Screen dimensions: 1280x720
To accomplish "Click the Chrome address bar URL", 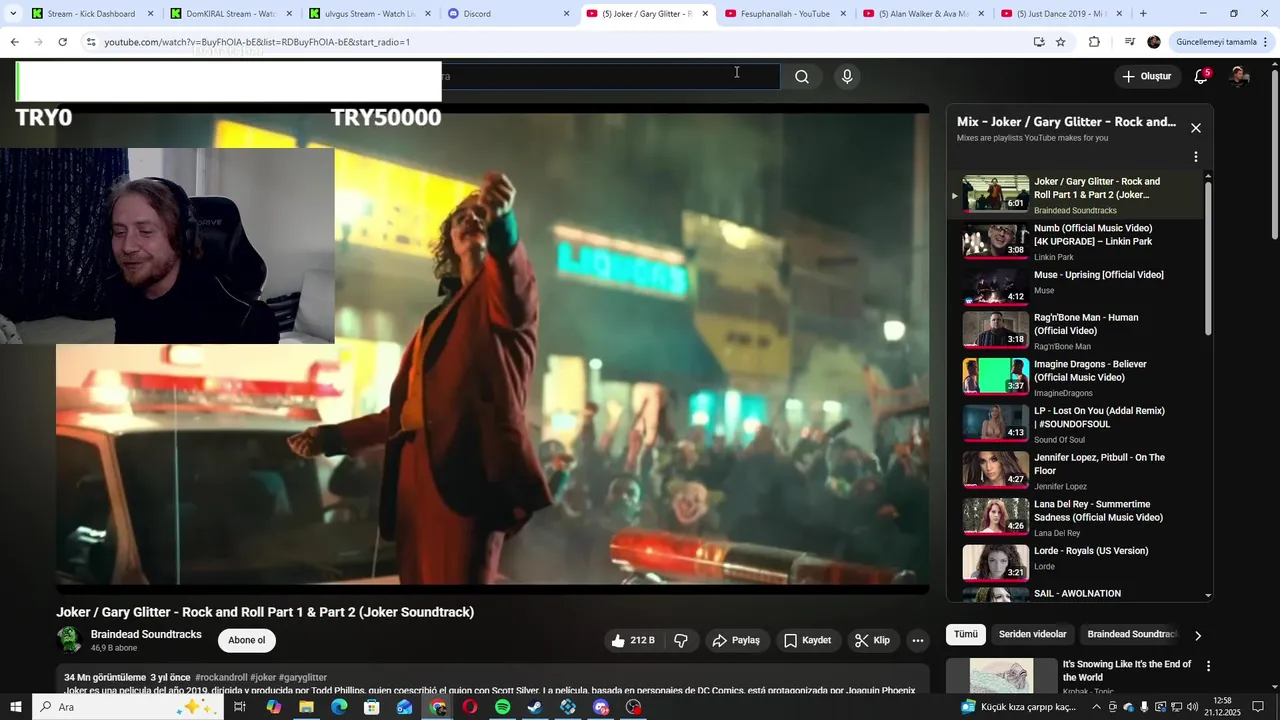I will [257, 42].
